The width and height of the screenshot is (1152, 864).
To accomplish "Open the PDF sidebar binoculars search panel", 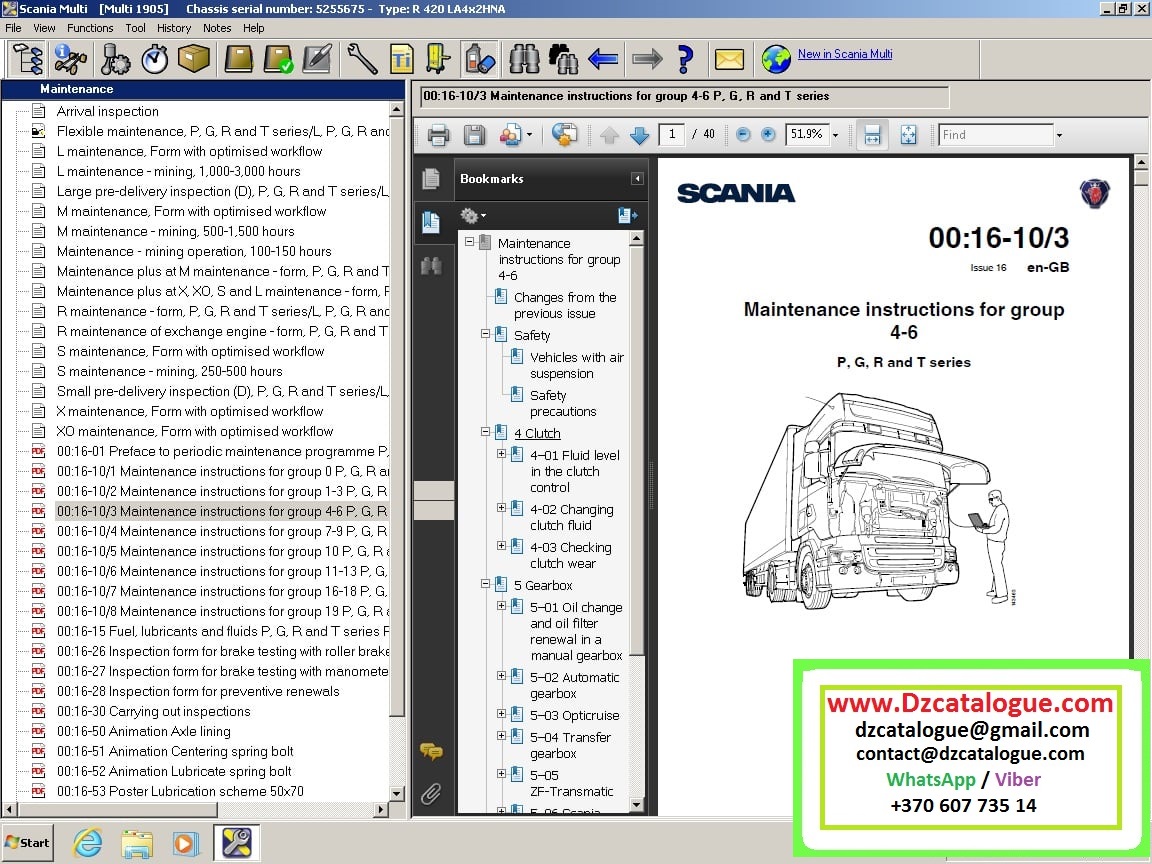I will point(431,266).
